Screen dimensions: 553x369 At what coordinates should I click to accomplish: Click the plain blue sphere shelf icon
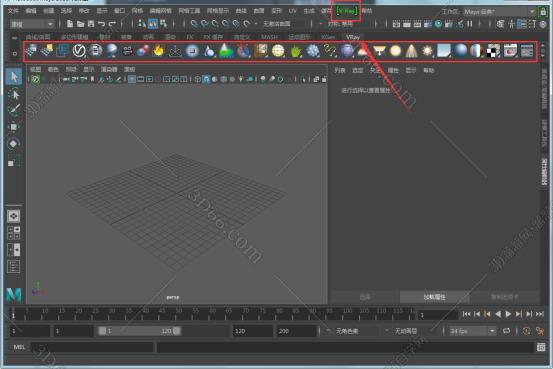461,51
